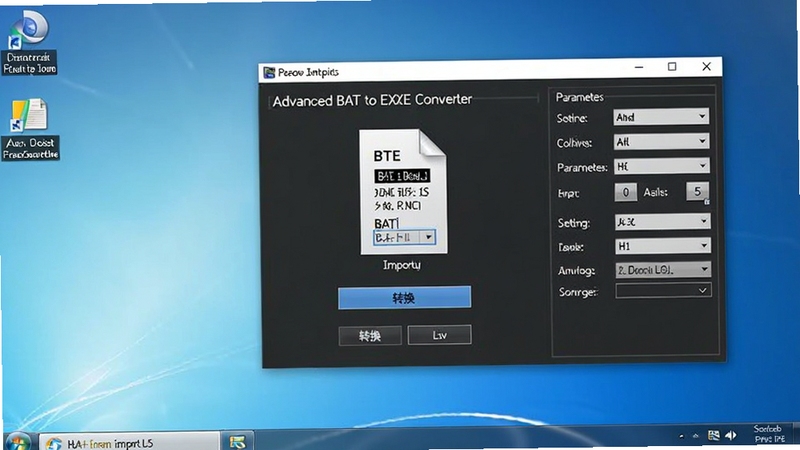Viewport: 800px width, 450px height.
Task: Click the taskbar clock text
Action: (x=769, y=434)
